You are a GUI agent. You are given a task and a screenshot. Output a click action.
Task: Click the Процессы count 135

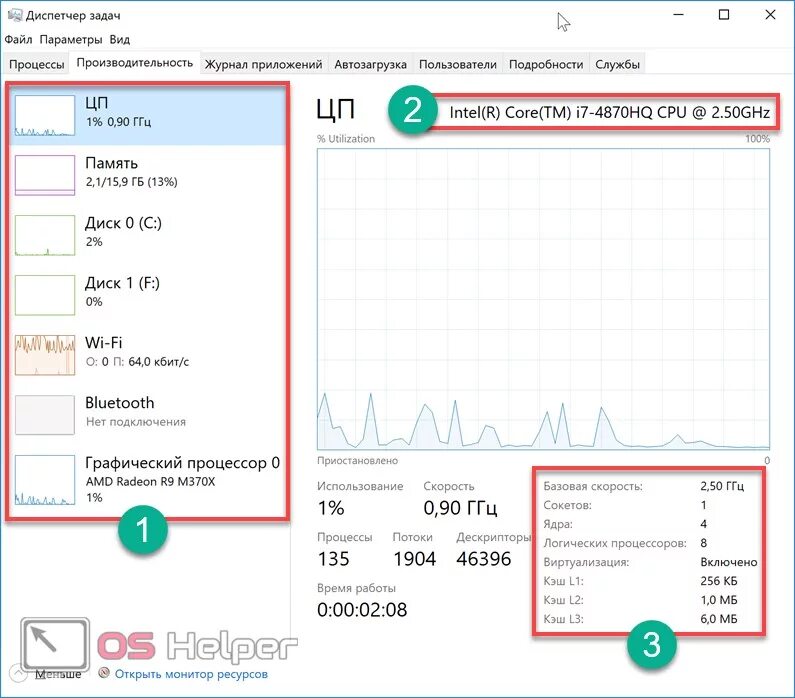[334, 559]
